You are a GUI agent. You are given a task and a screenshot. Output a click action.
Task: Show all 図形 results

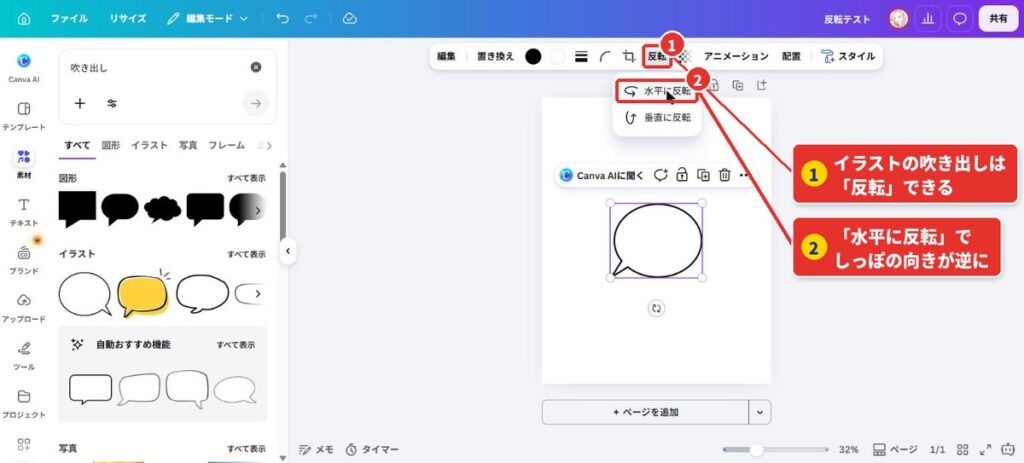point(246,178)
